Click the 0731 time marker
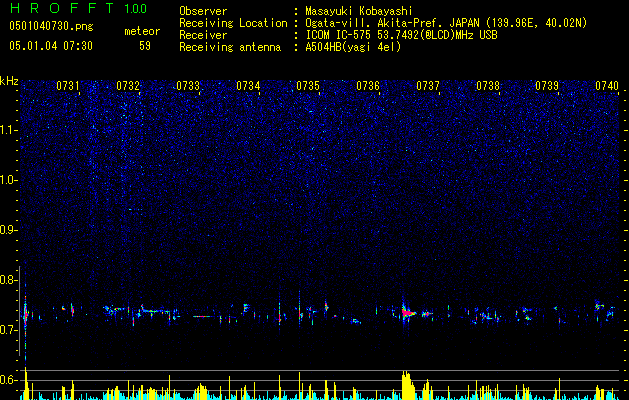This screenshot has width=629, height=400. click(x=67, y=85)
